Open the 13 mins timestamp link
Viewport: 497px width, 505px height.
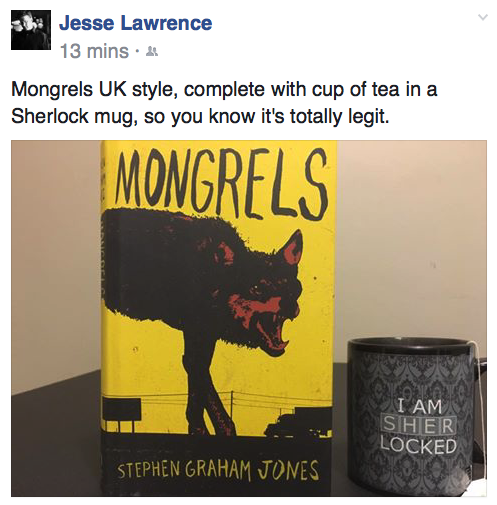coord(94,51)
